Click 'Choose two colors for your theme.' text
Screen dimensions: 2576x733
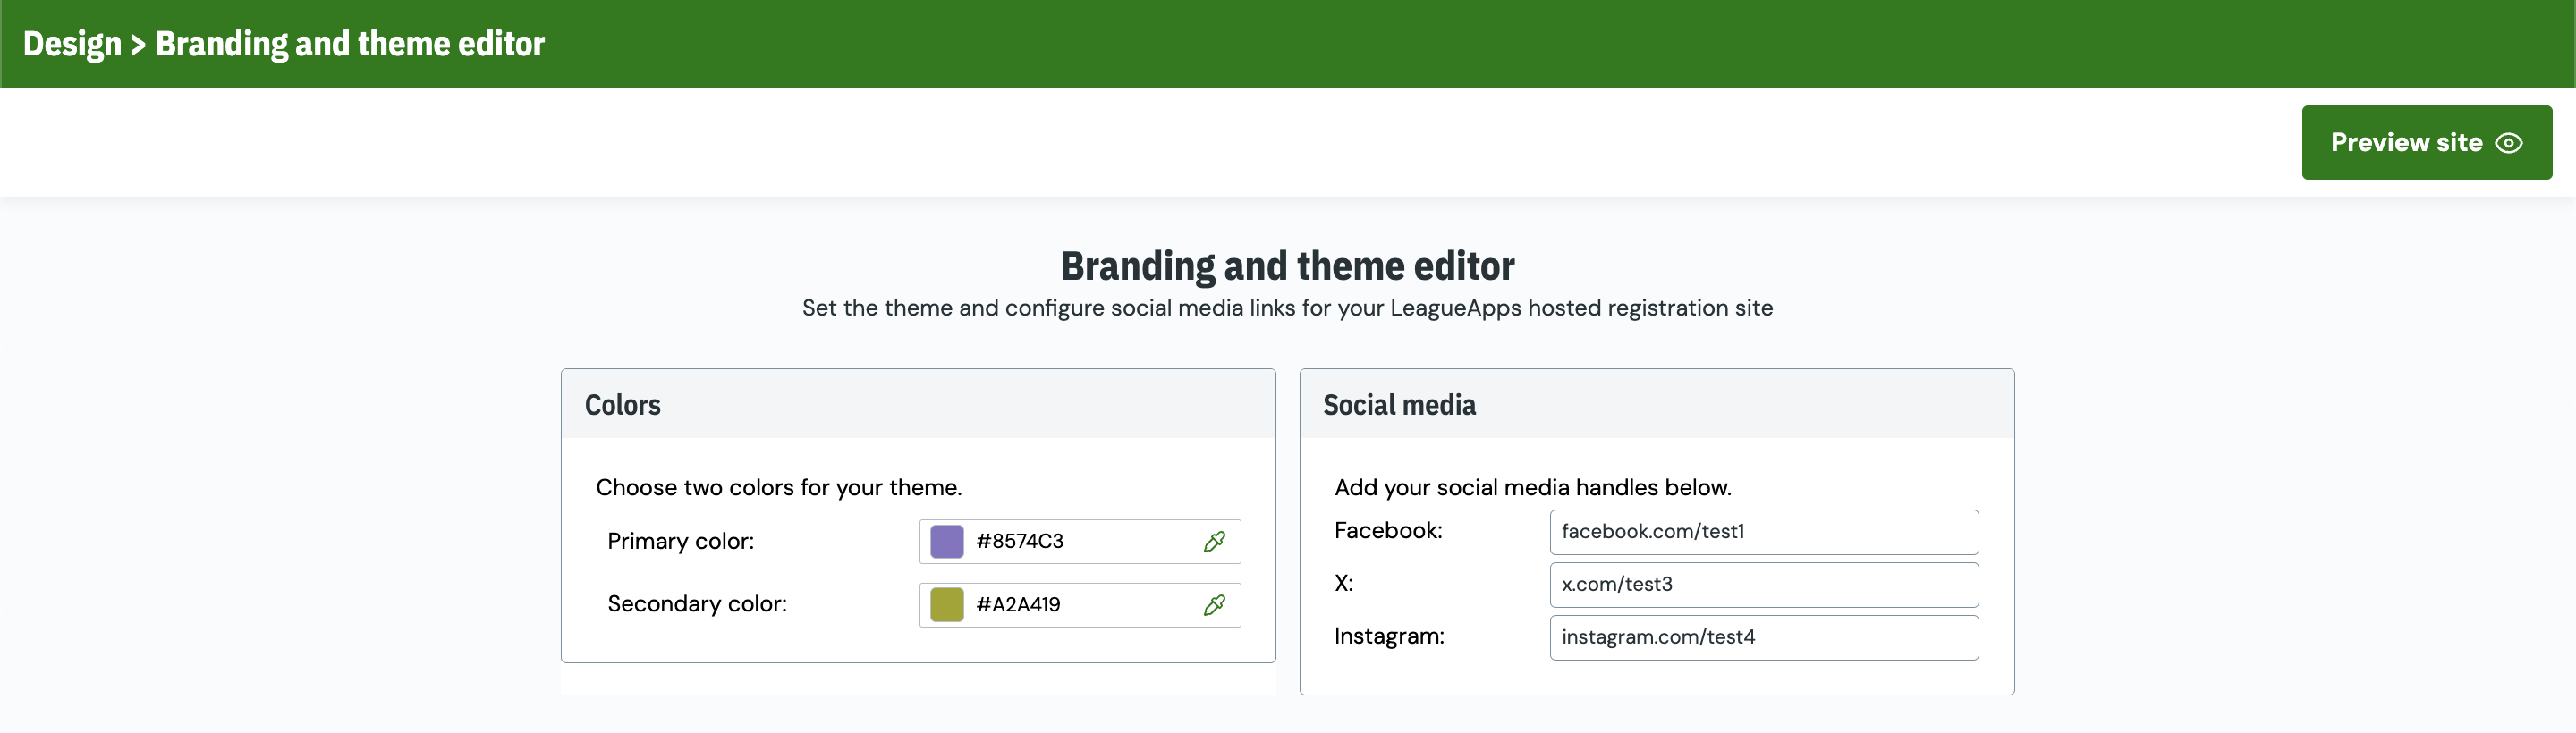click(x=779, y=488)
